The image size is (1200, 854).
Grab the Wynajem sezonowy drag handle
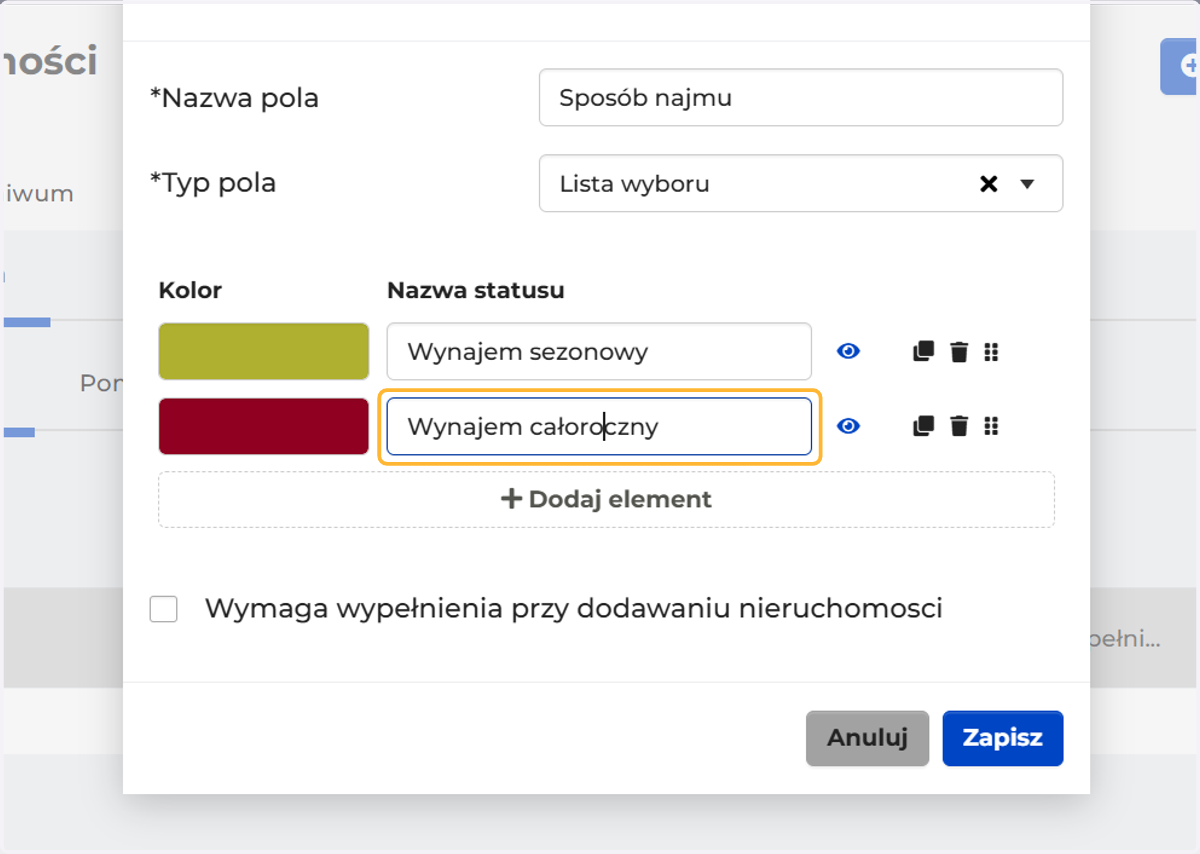[991, 352]
